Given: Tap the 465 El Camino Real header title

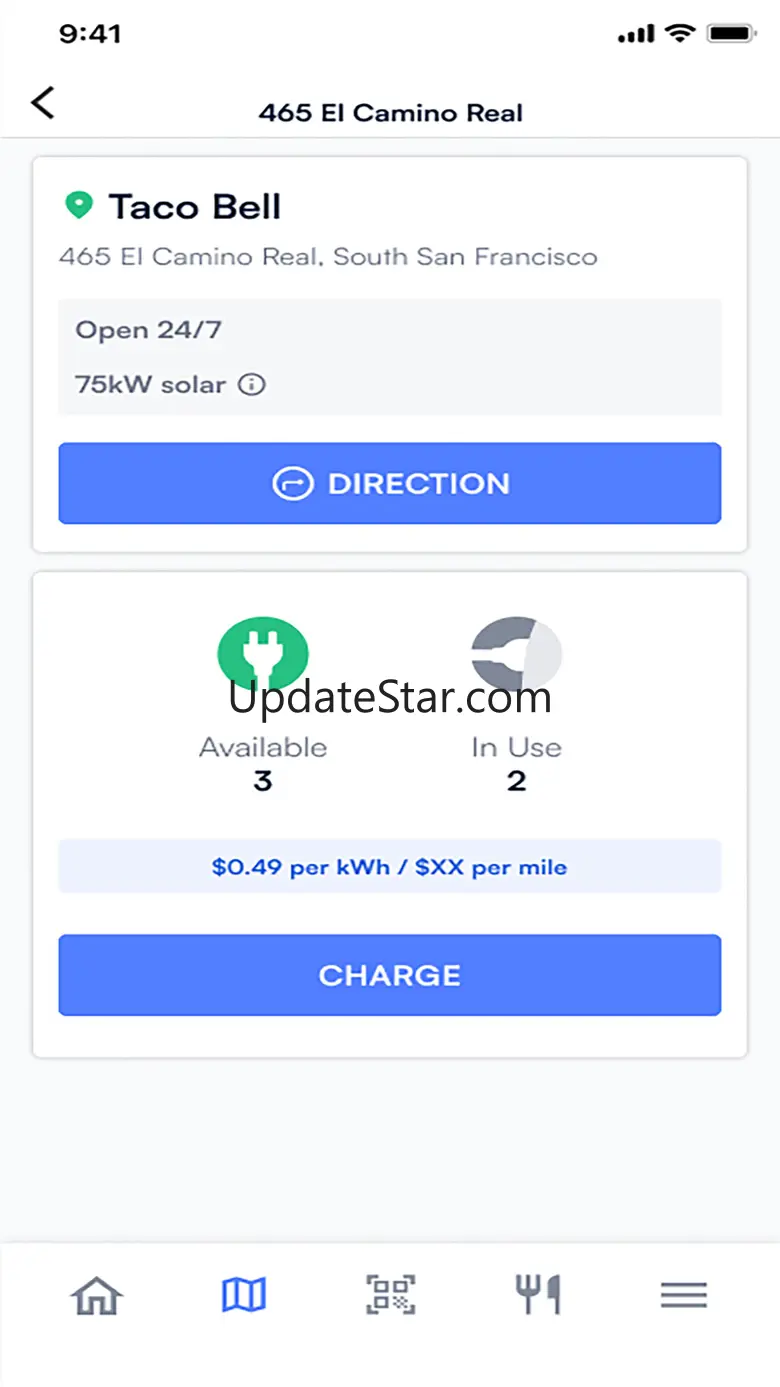Looking at the screenshot, I should click(391, 113).
